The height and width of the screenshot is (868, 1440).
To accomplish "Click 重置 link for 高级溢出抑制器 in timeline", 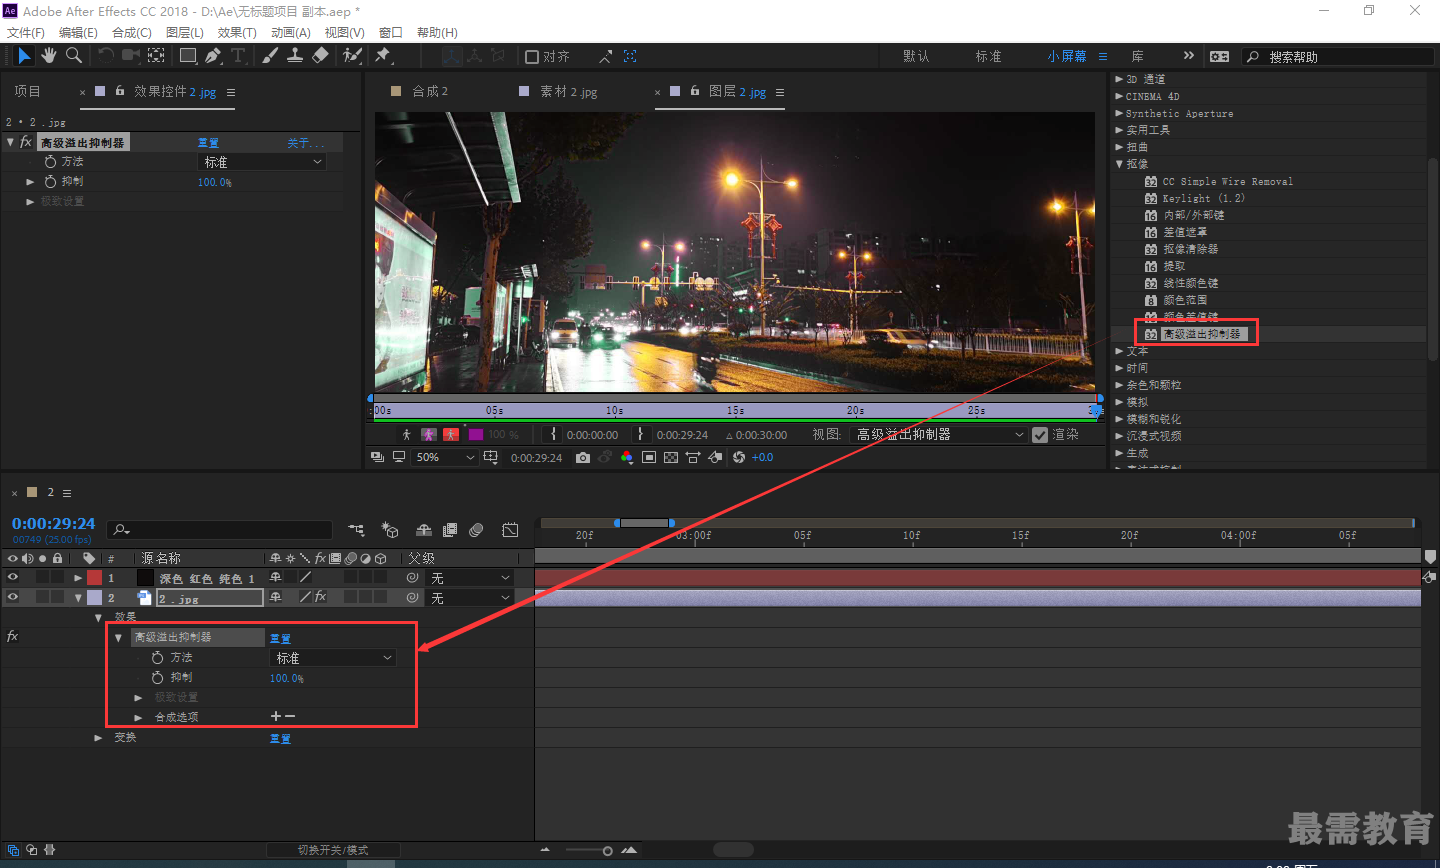I will click(280, 638).
